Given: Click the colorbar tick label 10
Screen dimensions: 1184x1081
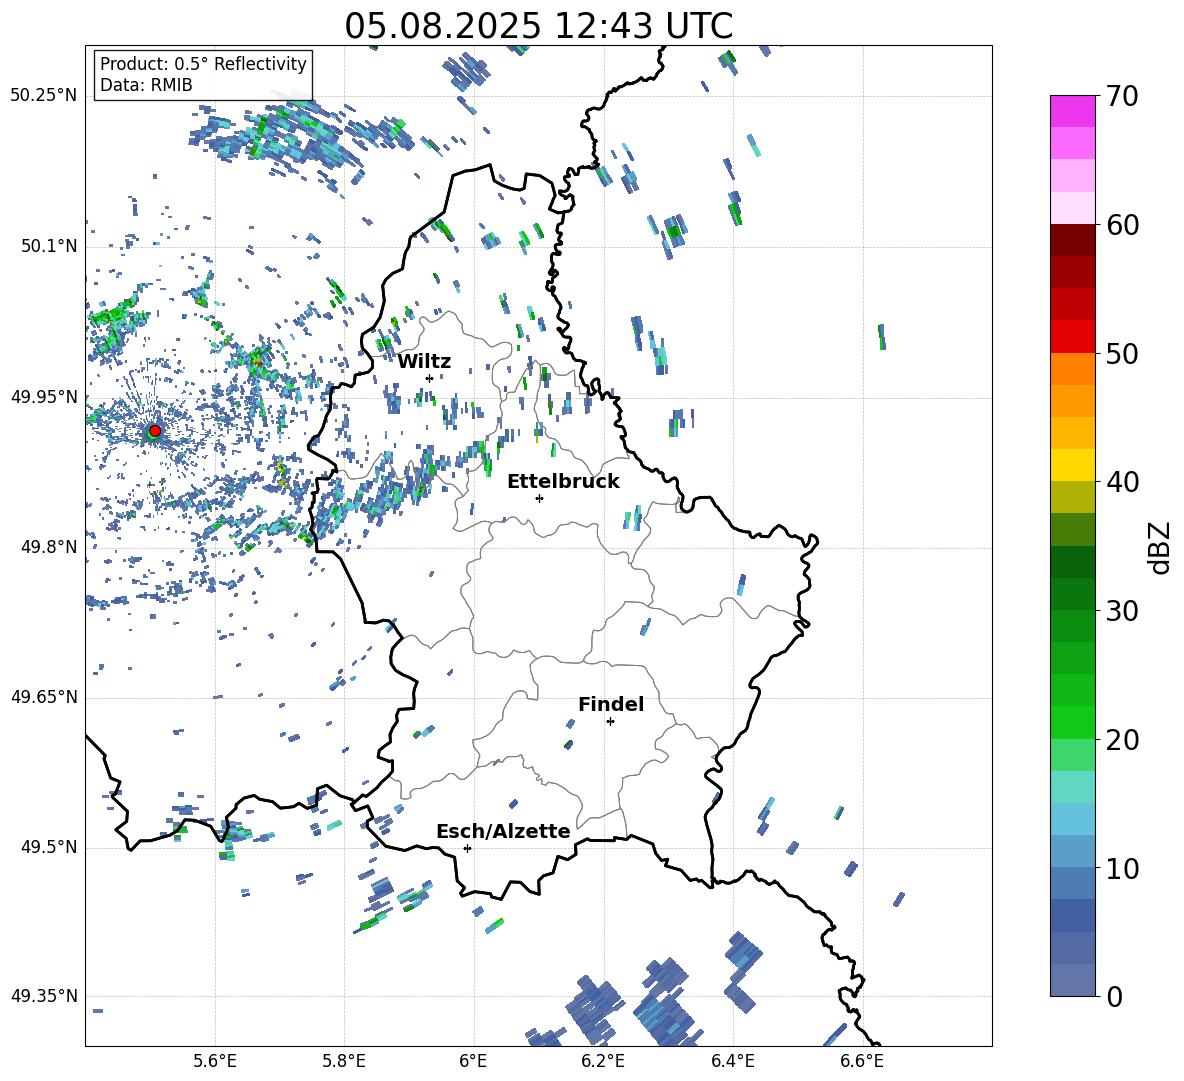Looking at the screenshot, I should click(x=1122, y=869).
